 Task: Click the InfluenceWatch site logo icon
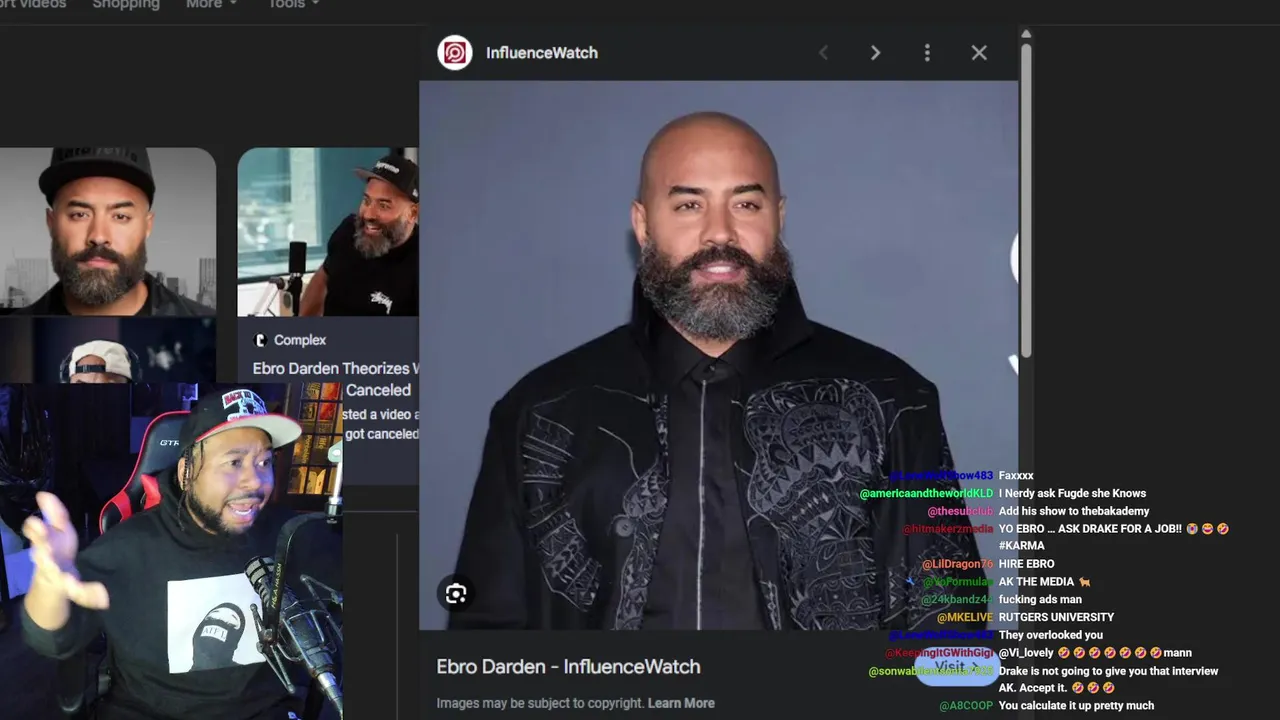tap(455, 53)
